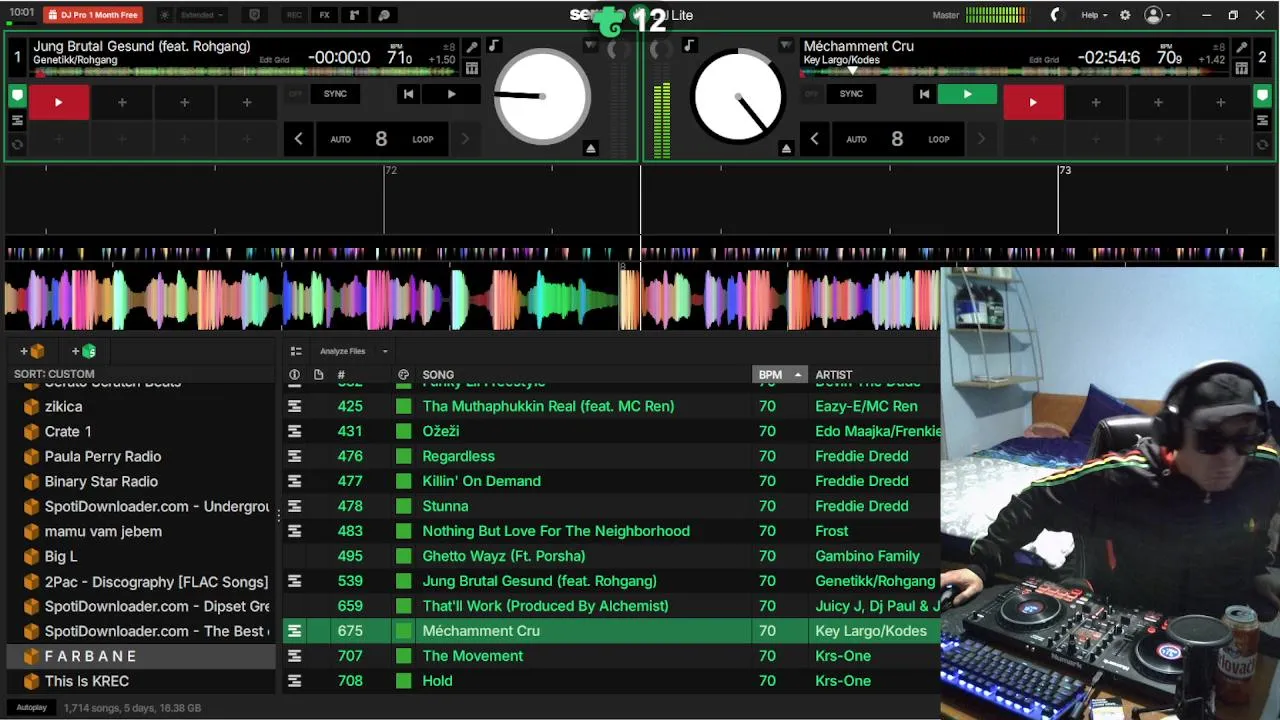Screen dimensions: 1280x720
Task: Show deck 2 saved loops tab
Action: pos(1262,120)
